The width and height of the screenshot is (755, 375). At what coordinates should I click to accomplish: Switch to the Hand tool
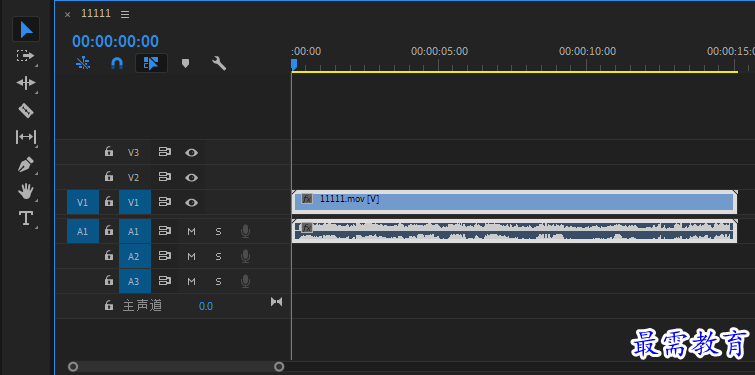(x=26, y=191)
